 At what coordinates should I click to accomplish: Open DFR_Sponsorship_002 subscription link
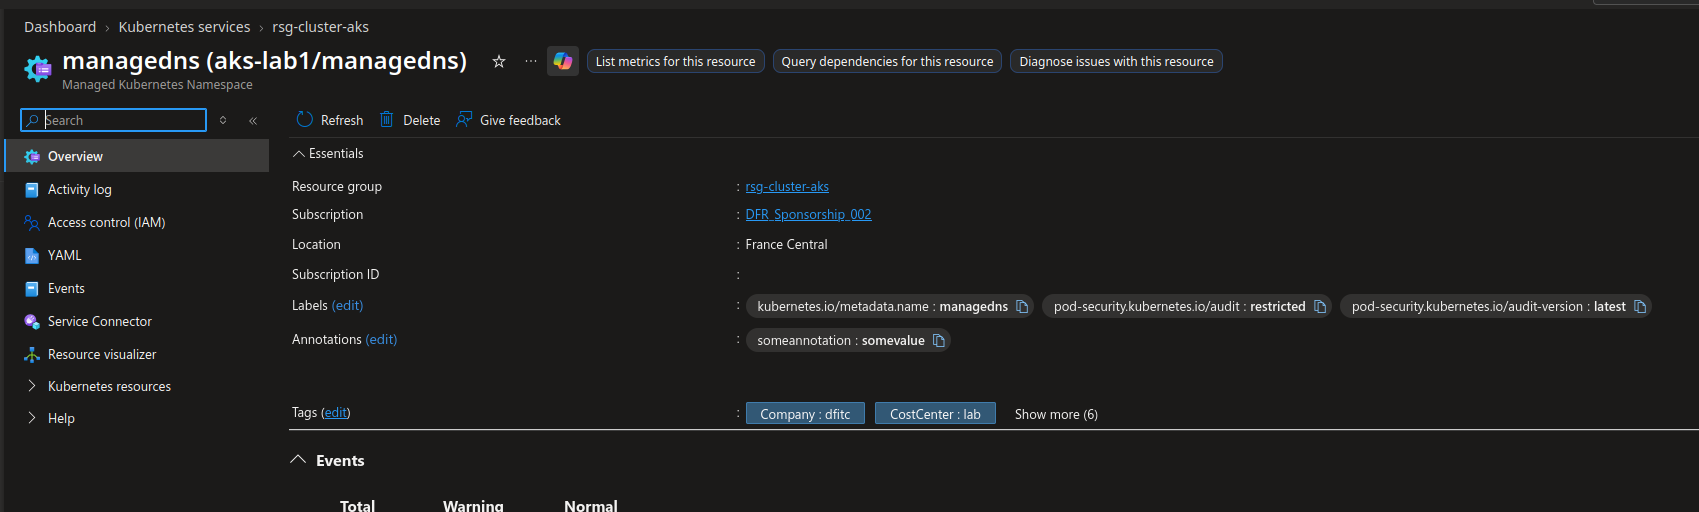(808, 214)
